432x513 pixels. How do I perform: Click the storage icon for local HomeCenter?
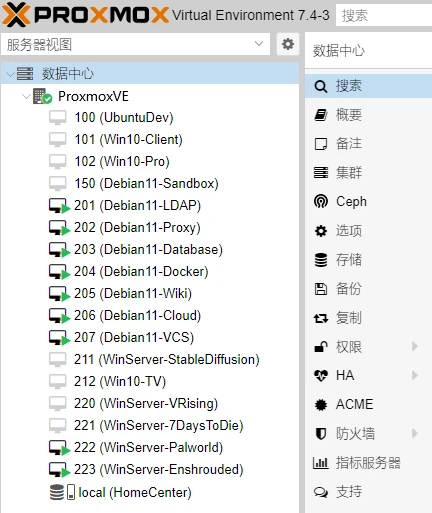(x=62, y=492)
